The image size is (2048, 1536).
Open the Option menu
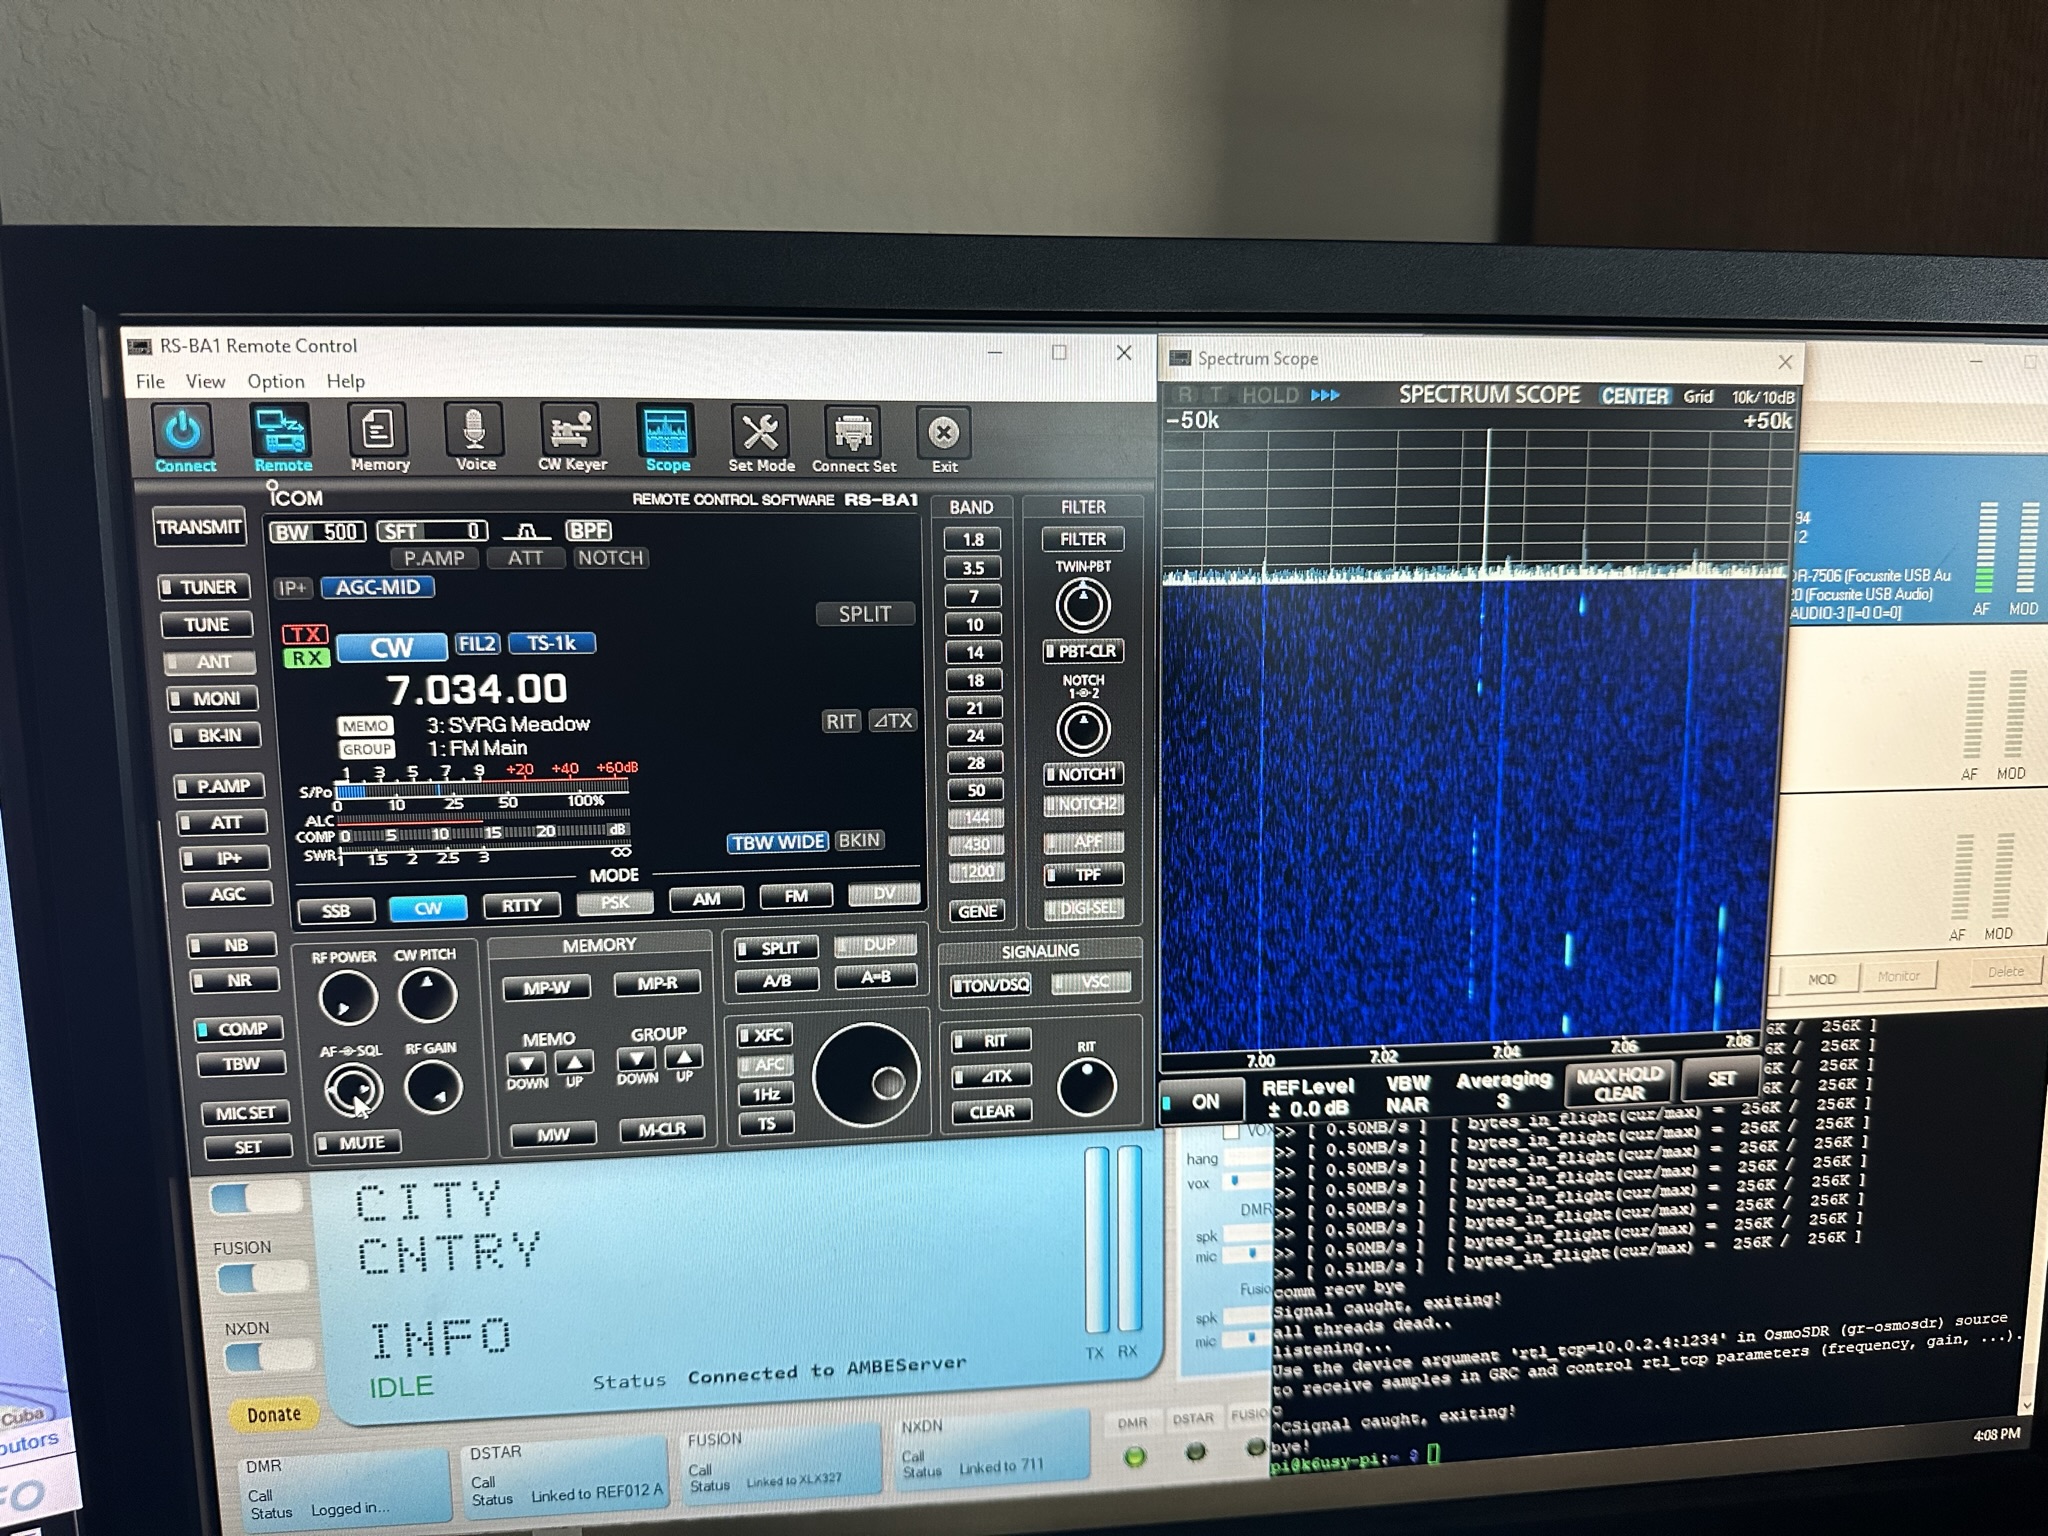pos(275,381)
